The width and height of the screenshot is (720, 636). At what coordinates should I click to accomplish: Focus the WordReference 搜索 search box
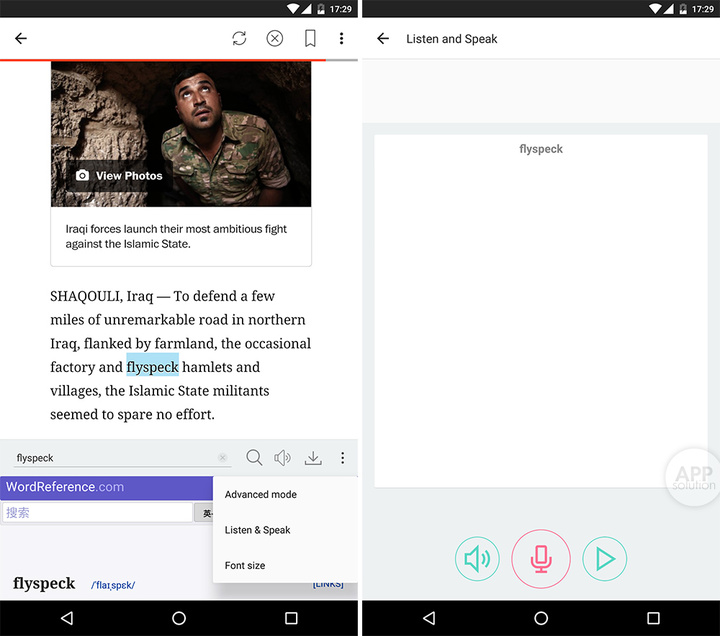pos(97,512)
